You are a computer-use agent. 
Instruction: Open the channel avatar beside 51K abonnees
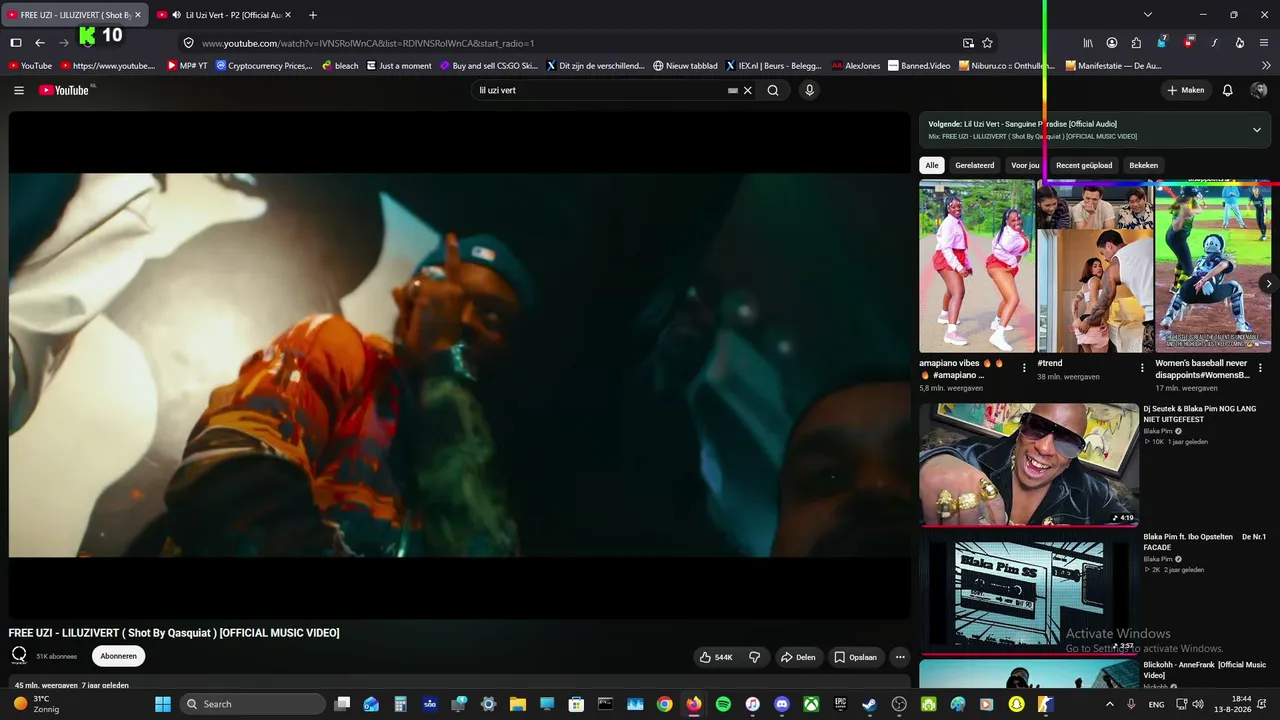point(19,656)
